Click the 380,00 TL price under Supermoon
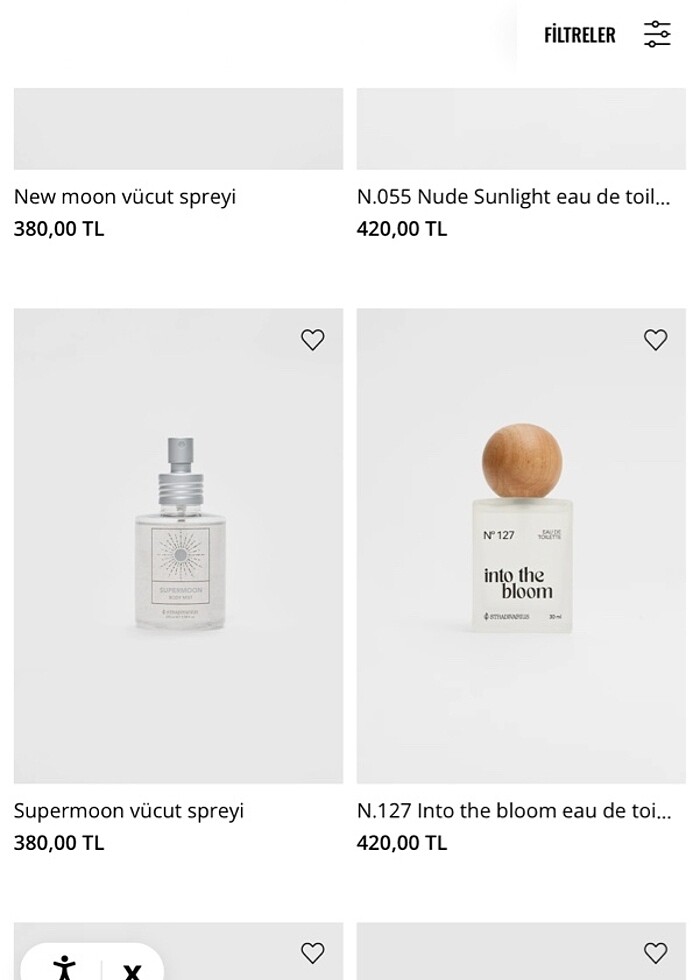Image resolution: width=700 pixels, height=980 pixels. 59,843
